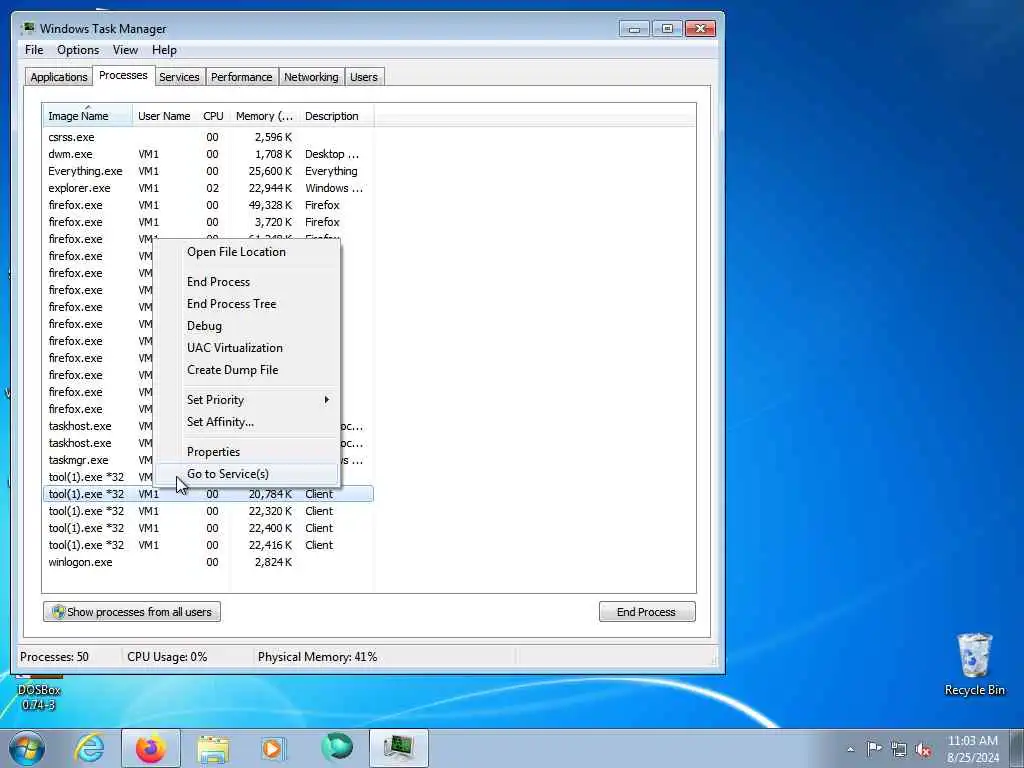Open Properties from the context menu
1024x768 pixels.
247,452
